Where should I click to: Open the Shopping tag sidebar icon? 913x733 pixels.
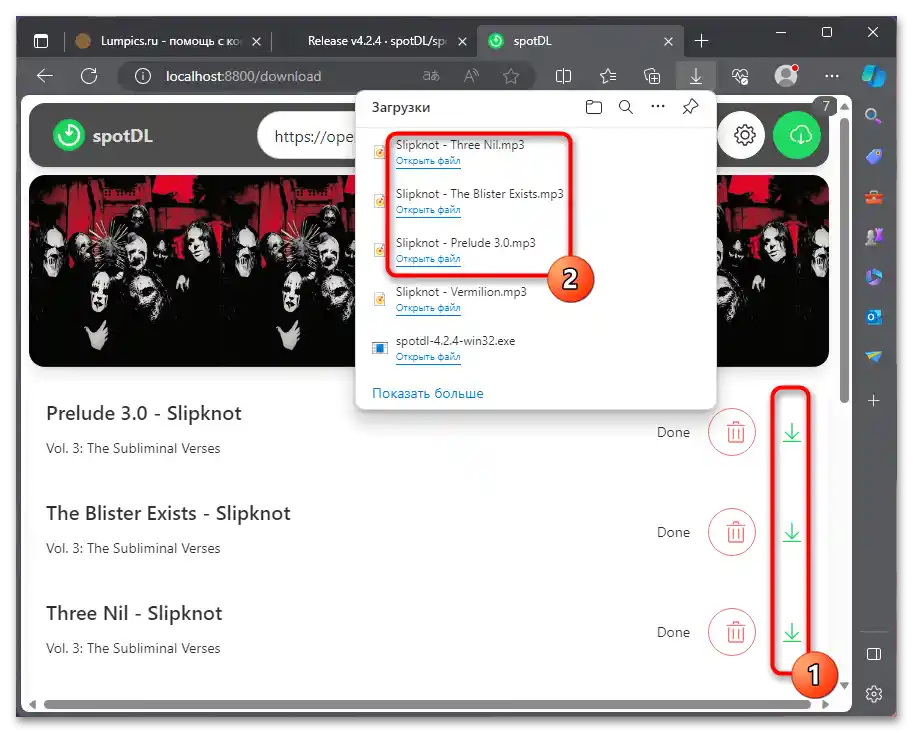(x=873, y=156)
